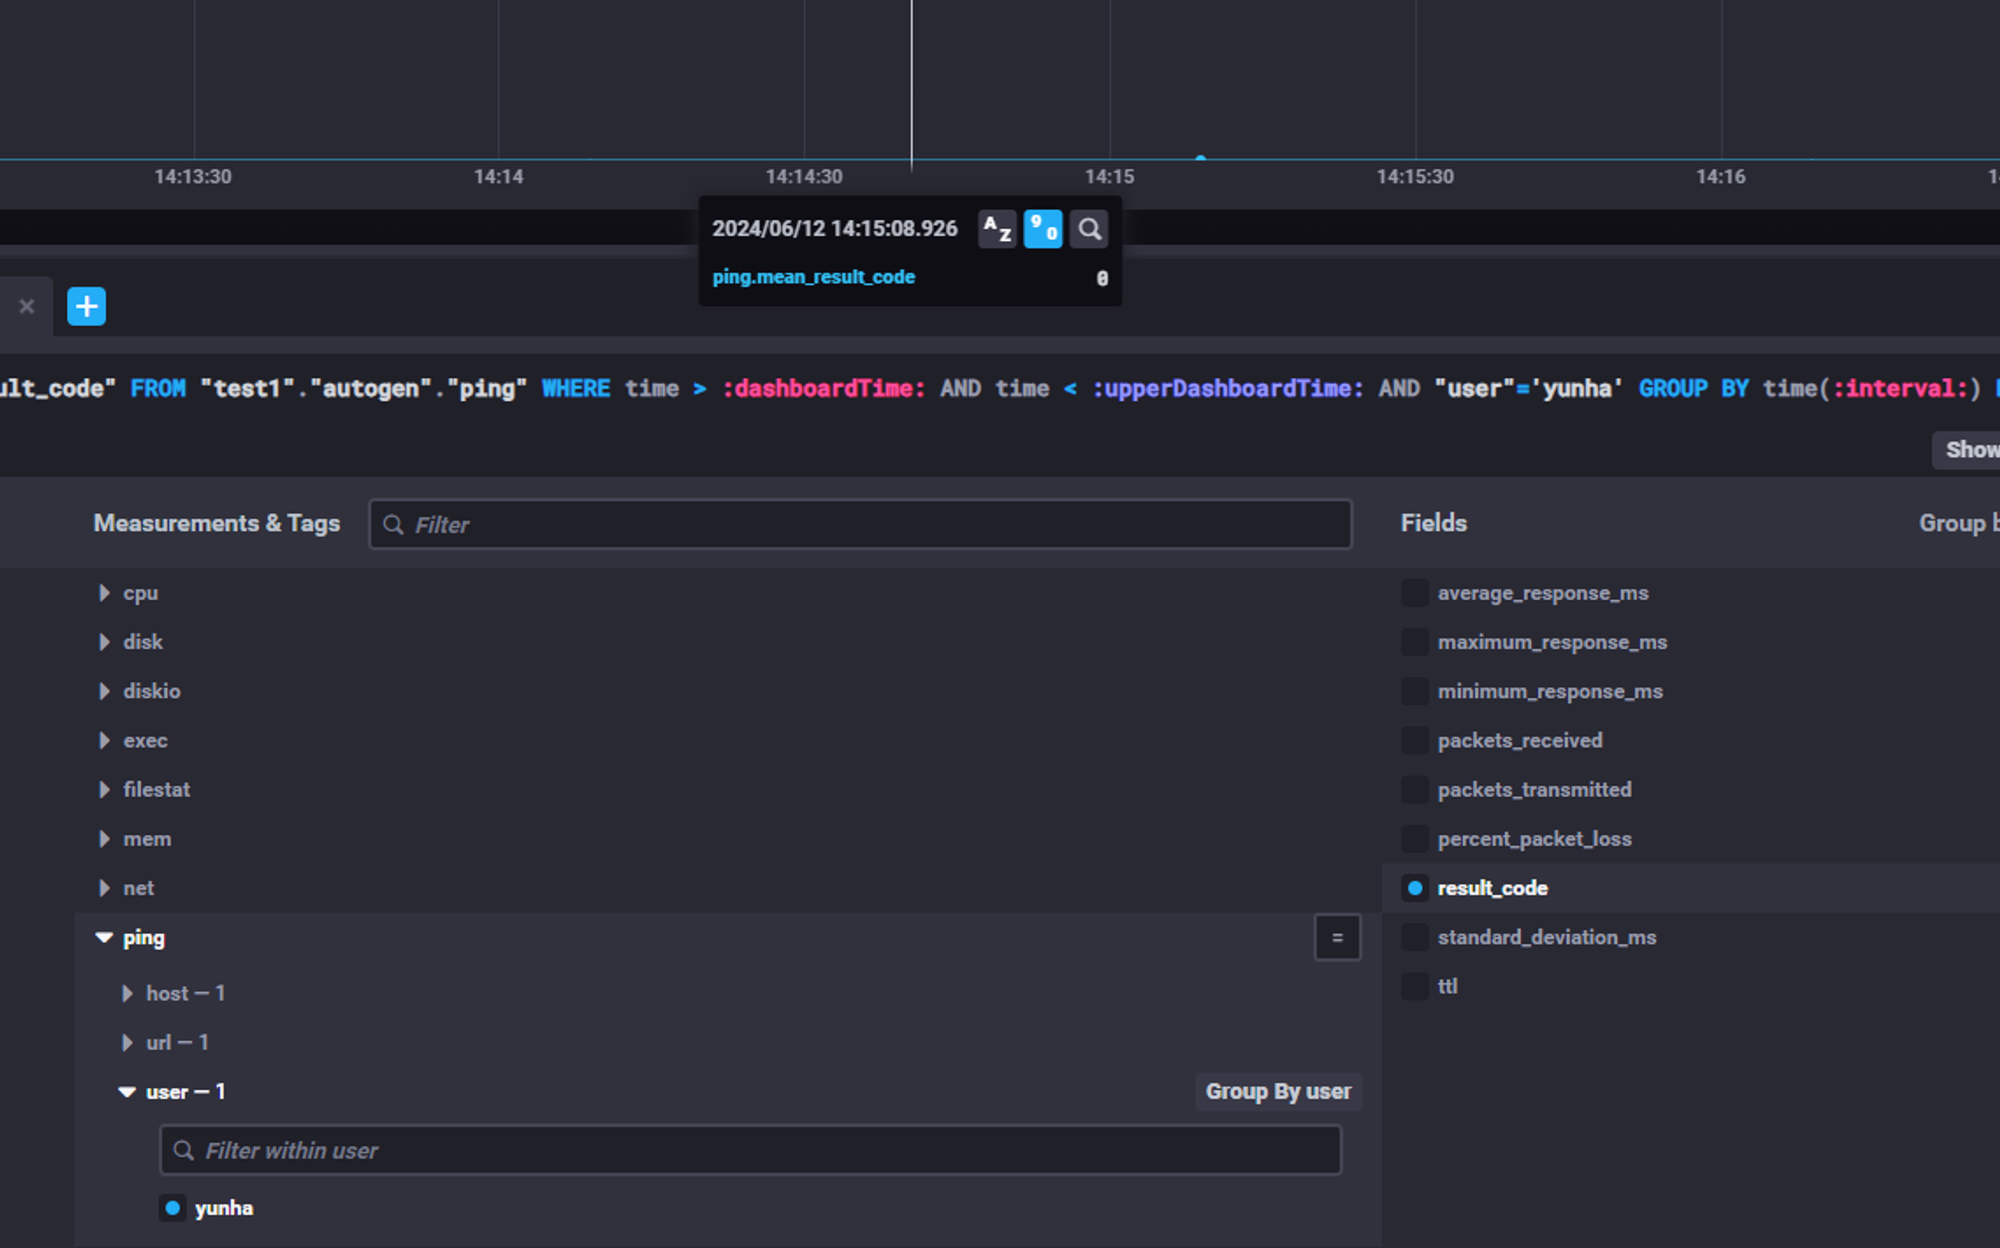The width and height of the screenshot is (2000, 1248).
Task: Enable the average_response_ms field checkbox
Action: point(1415,593)
